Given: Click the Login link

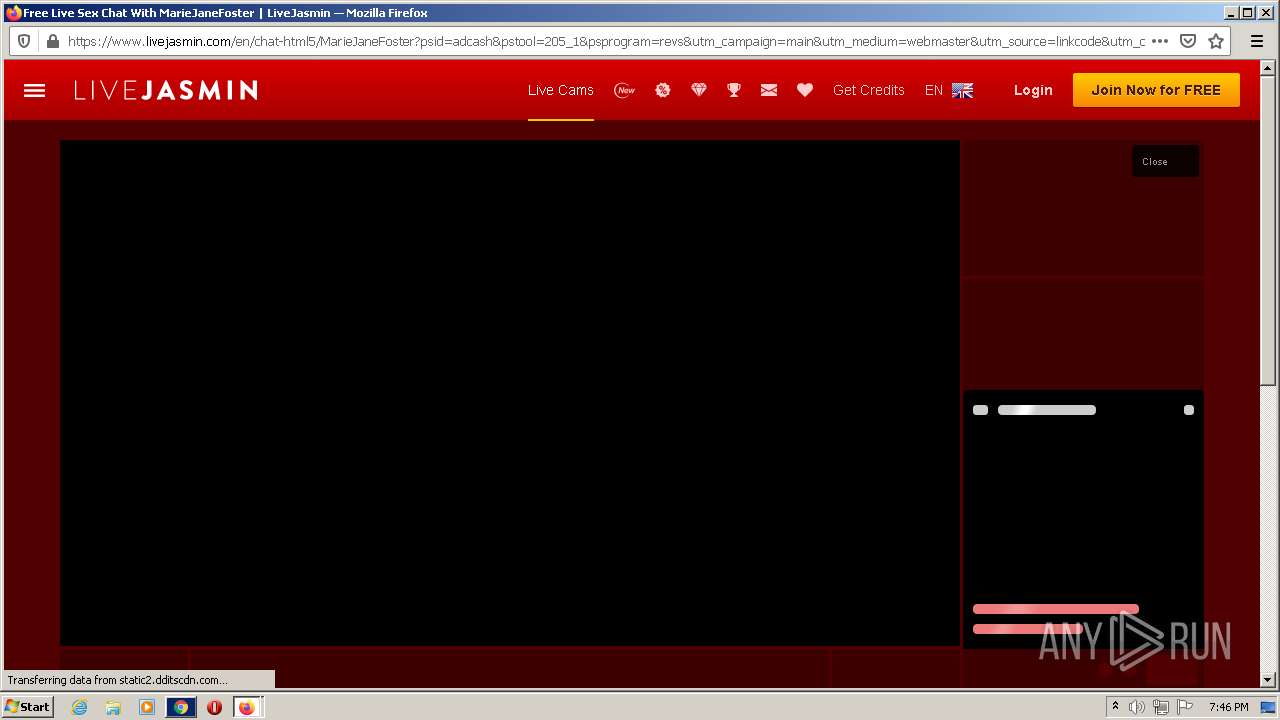Looking at the screenshot, I should 1033,90.
